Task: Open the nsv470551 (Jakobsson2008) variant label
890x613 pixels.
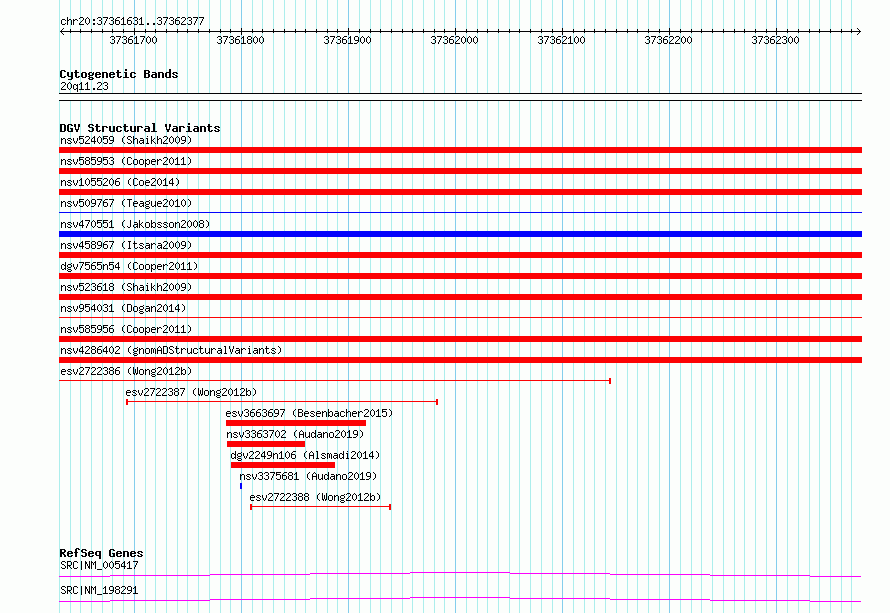Action: pos(135,224)
